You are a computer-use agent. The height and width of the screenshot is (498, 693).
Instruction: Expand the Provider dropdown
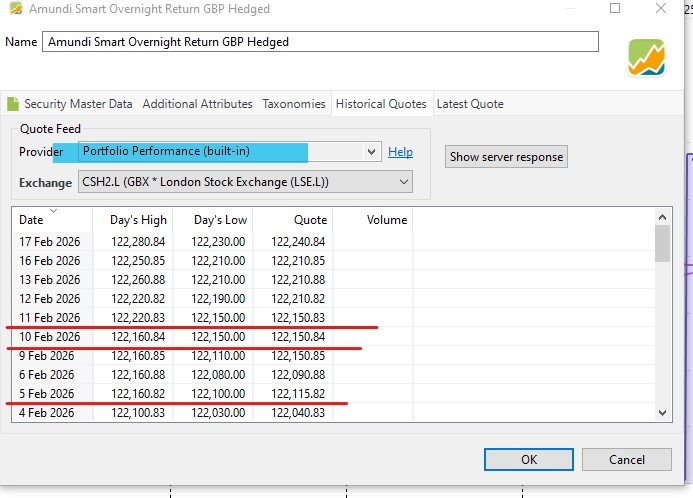point(371,152)
